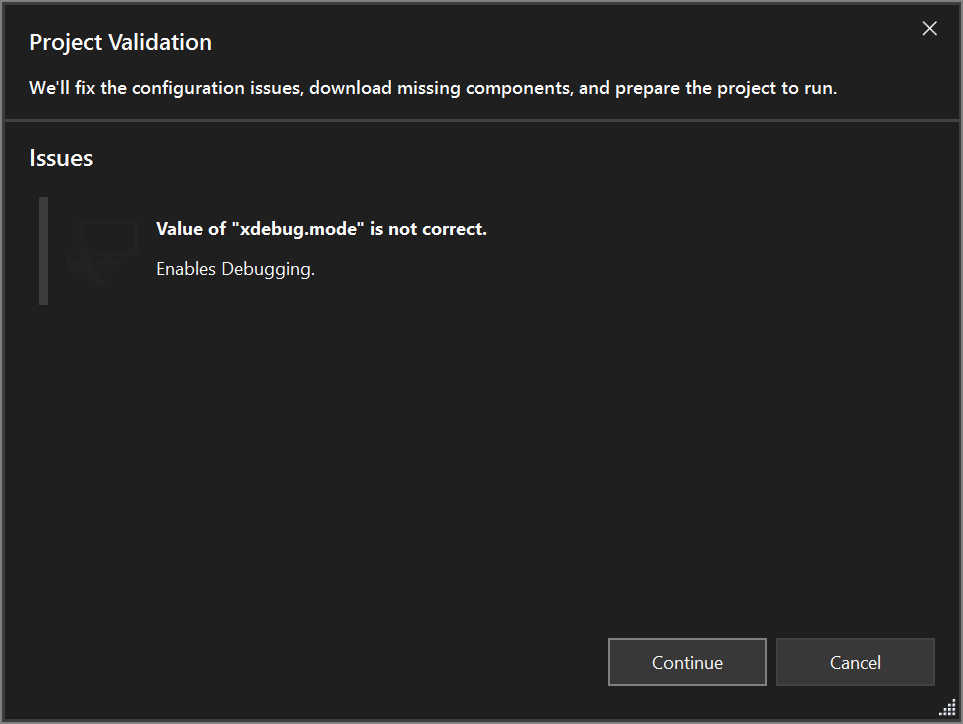Click the word "xdebug.mode" in issue title
The height and width of the screenshot is (724, 963).
pos(298,229)
